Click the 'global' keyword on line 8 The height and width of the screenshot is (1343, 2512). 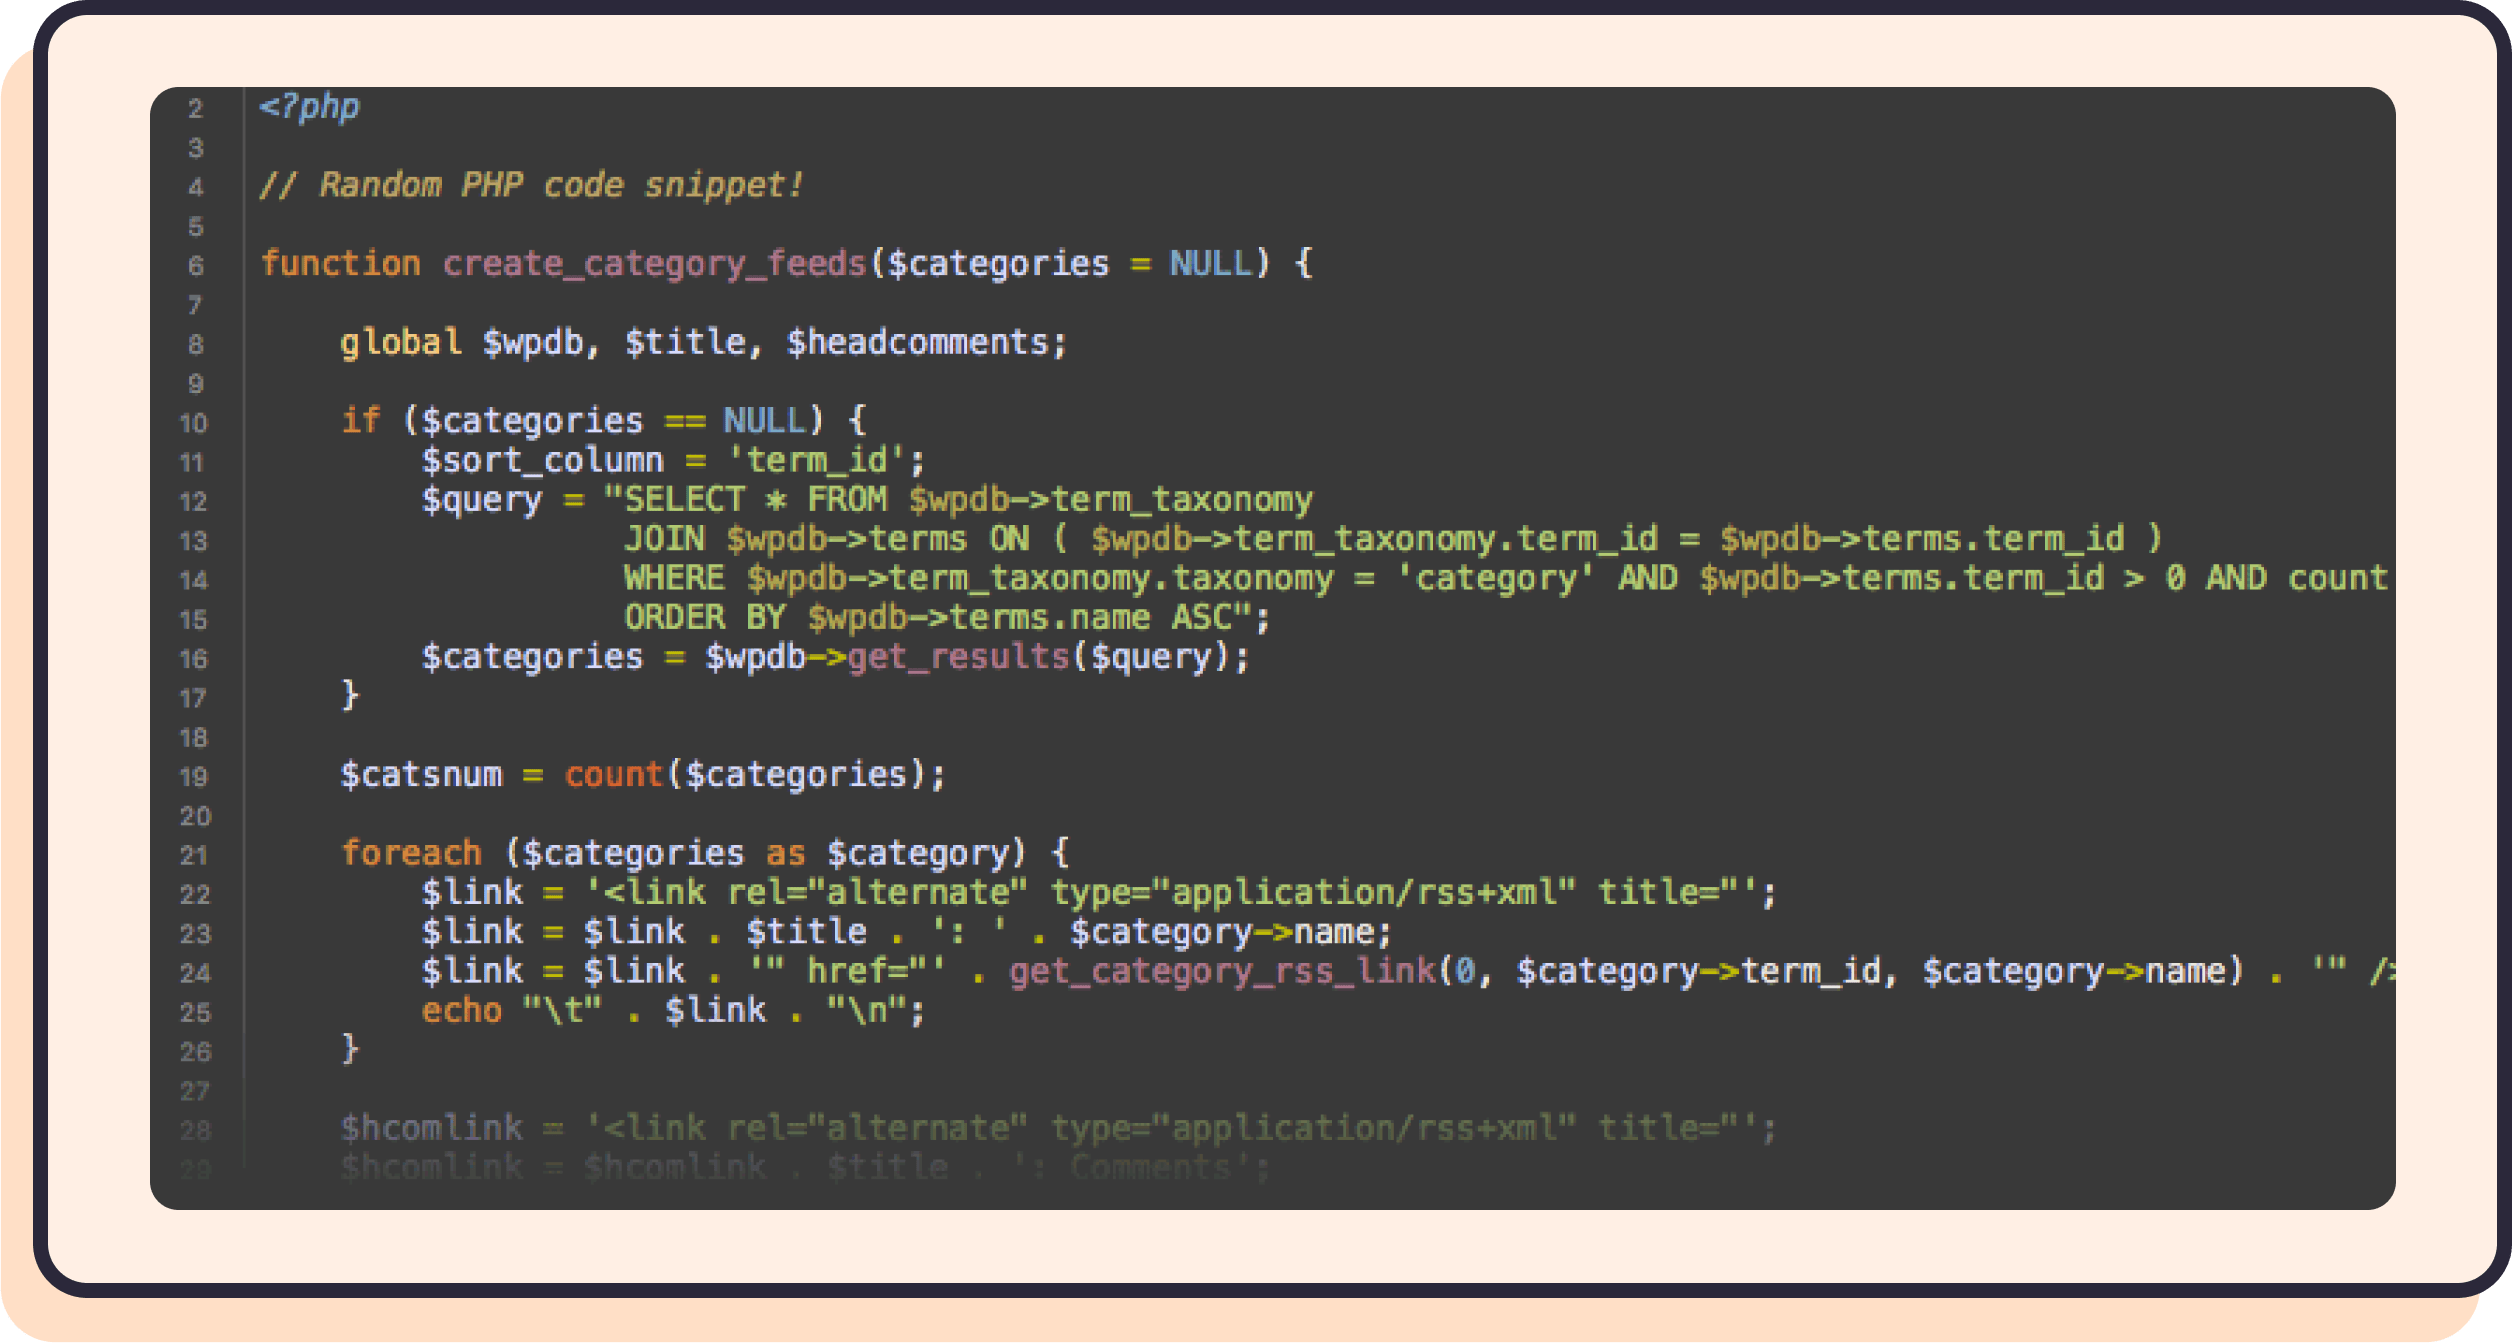[x=400, y=343]
